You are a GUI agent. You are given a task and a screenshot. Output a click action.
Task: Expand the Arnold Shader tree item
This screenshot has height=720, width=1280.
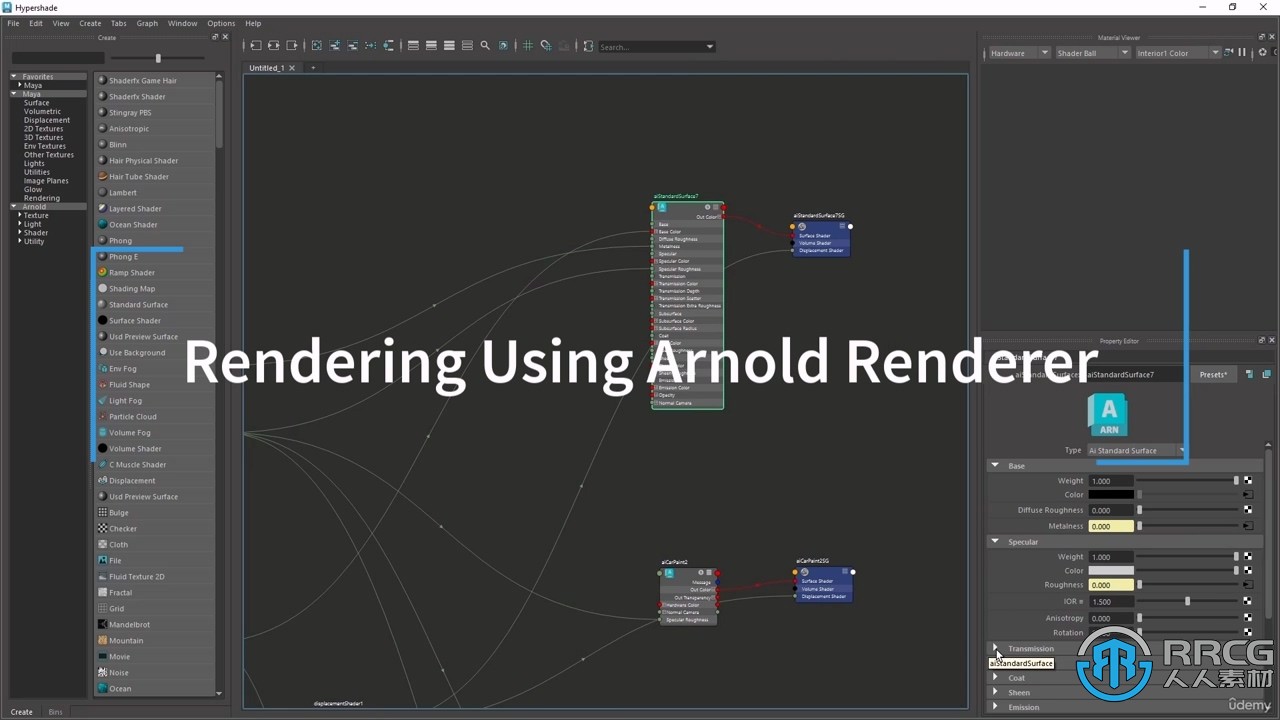20,233
